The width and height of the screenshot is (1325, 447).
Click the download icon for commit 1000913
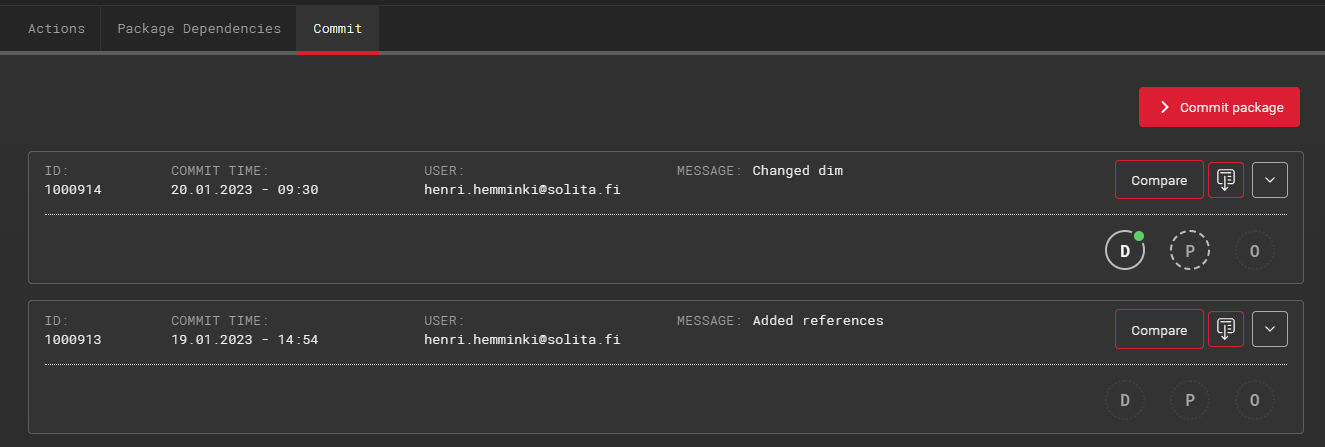coord(1226,329)
